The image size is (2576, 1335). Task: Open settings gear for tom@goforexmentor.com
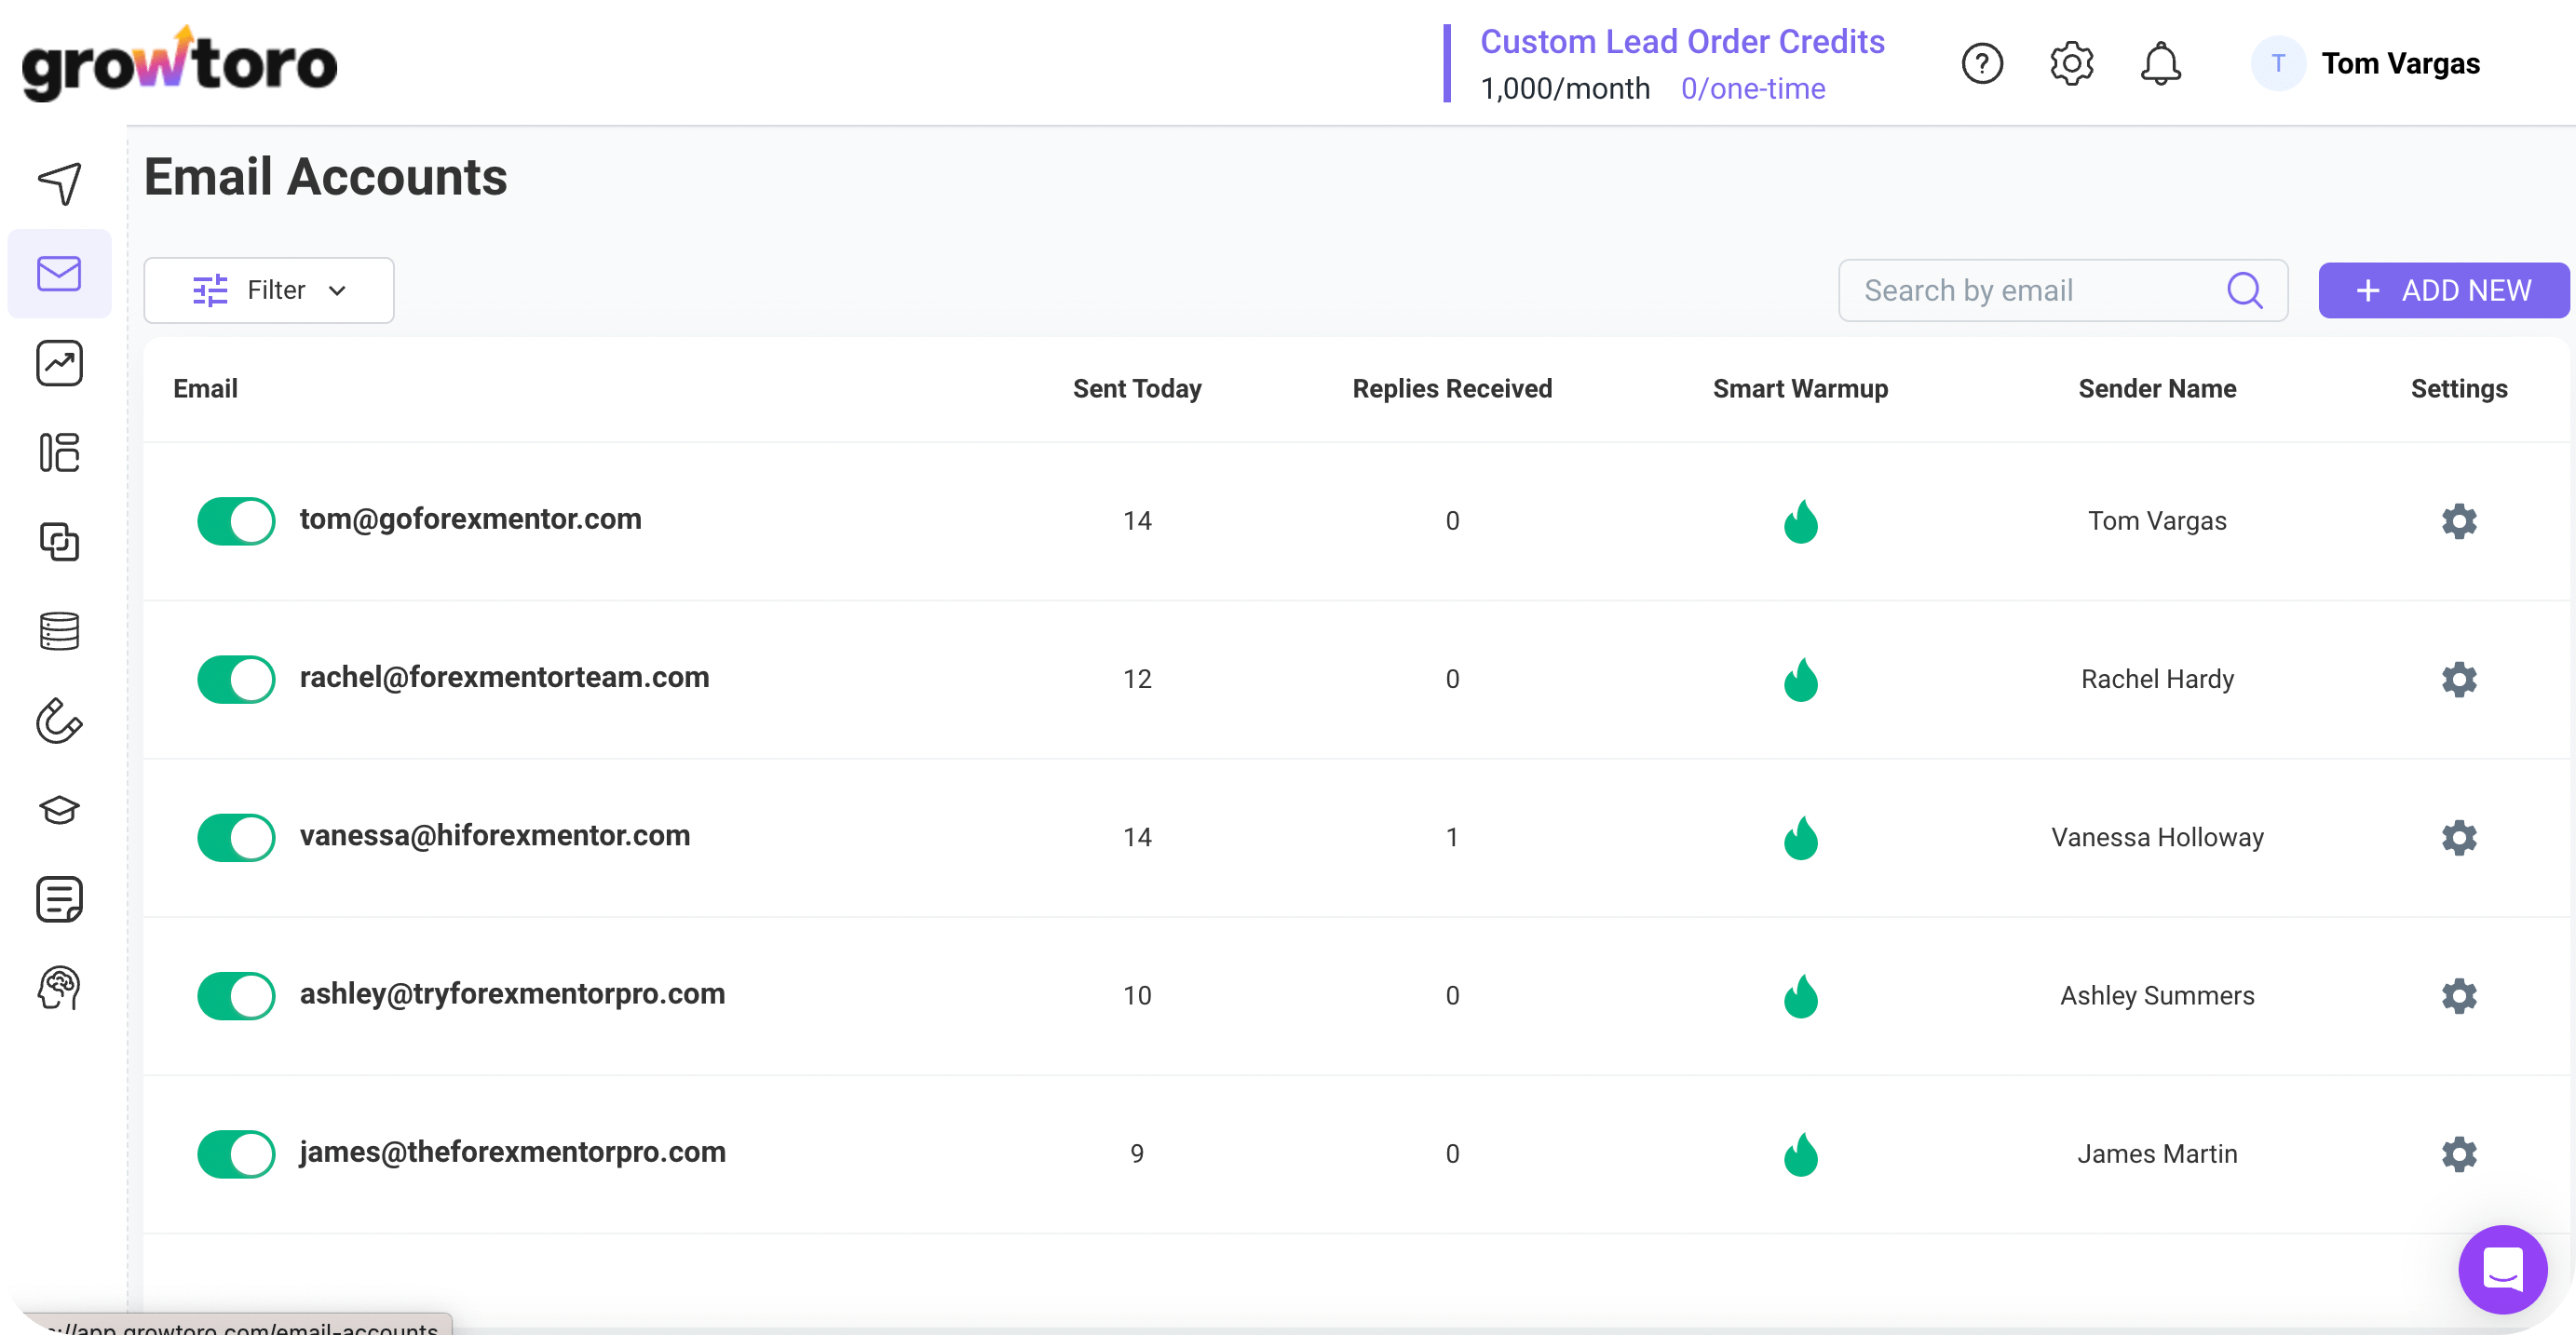[x=2458, y=521]
